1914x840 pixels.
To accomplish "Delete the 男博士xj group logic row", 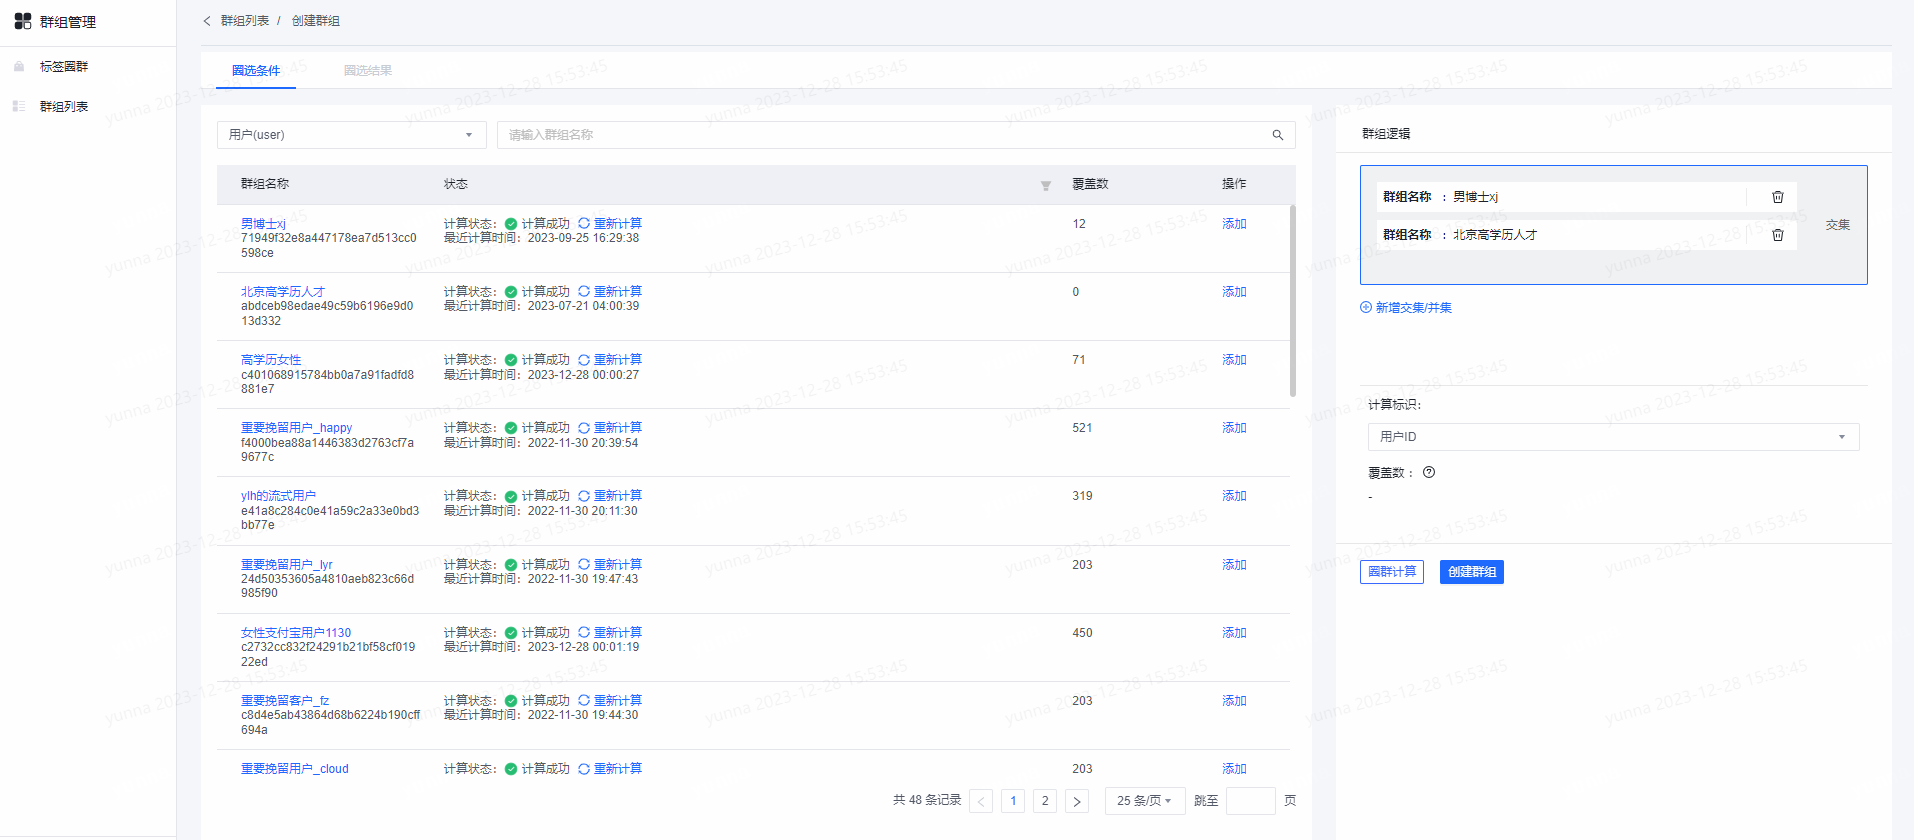I will [x=1777, y=197].
